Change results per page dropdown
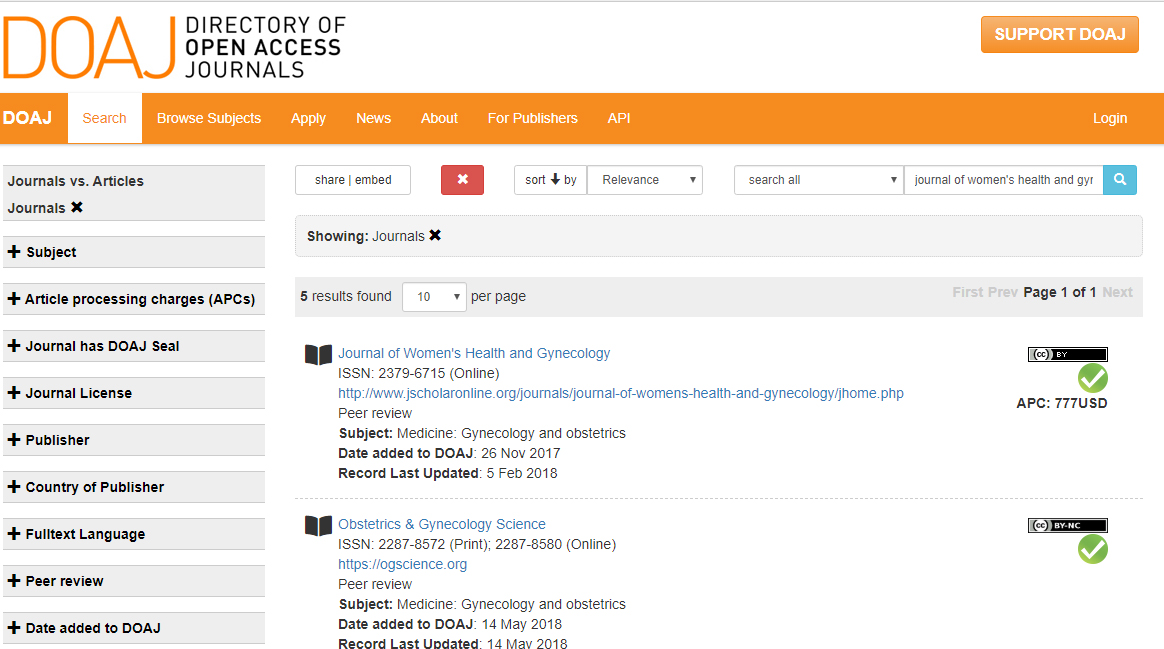Viewport: 1164px width, 649px height. coord(434,297)
